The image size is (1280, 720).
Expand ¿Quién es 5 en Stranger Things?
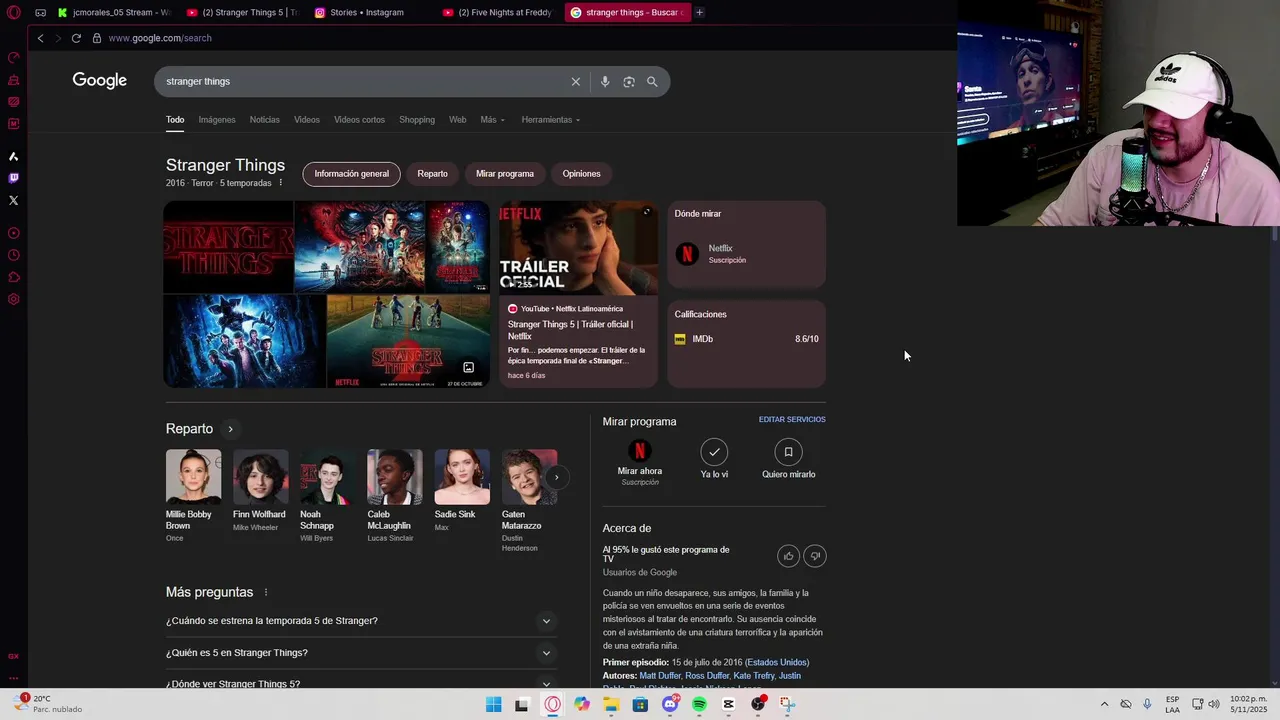click(x=360, y=653)
